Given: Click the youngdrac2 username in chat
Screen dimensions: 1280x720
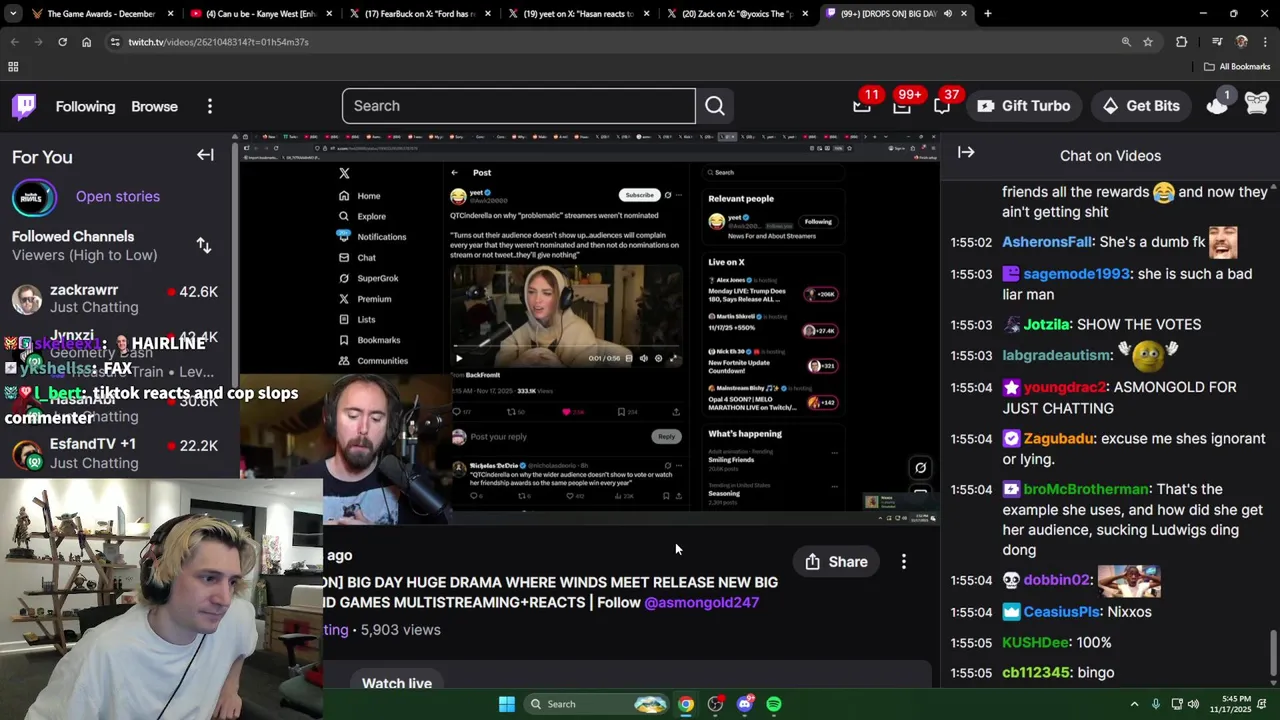Looking at the screenshot, I should coord(1065,388).
